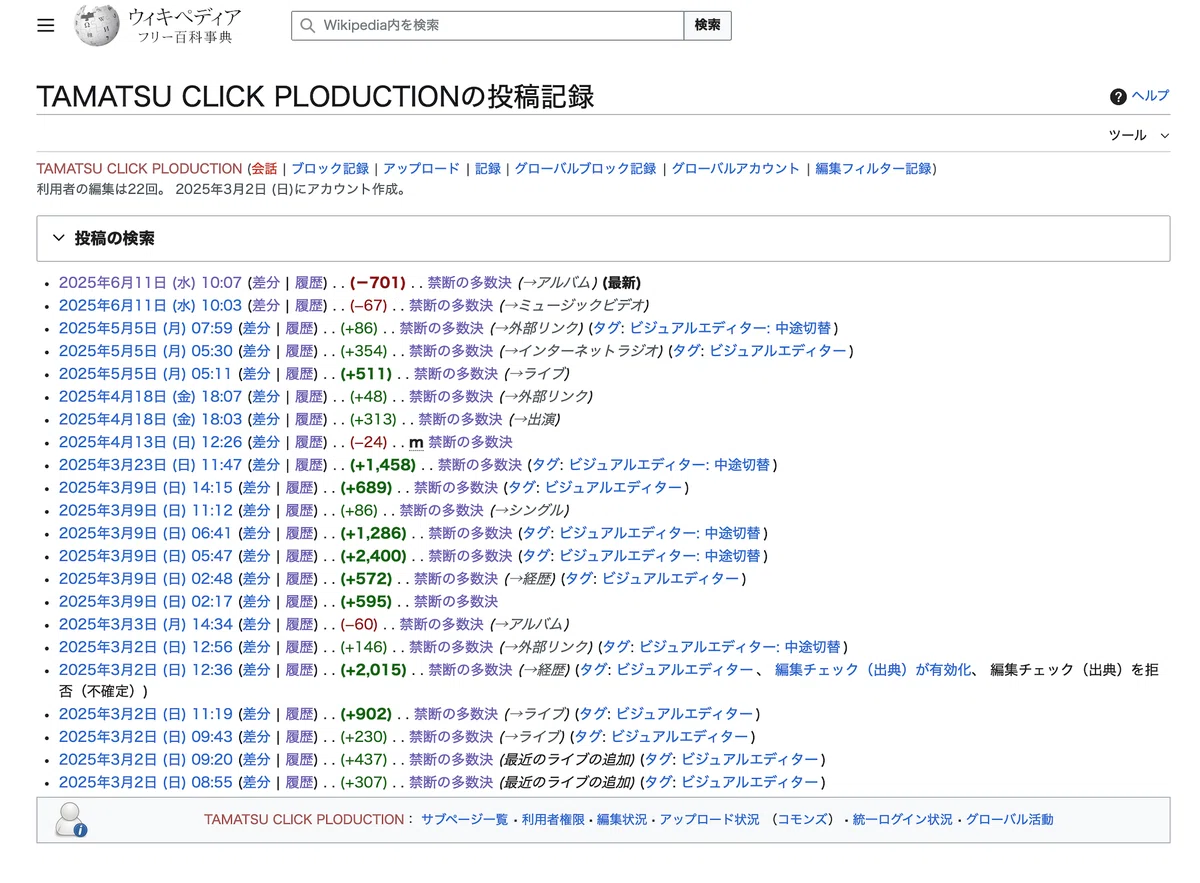The image size is (1200, 883).
Task: Open the 2025年4月13日 12:26 revision
Action: coord(150,443)
